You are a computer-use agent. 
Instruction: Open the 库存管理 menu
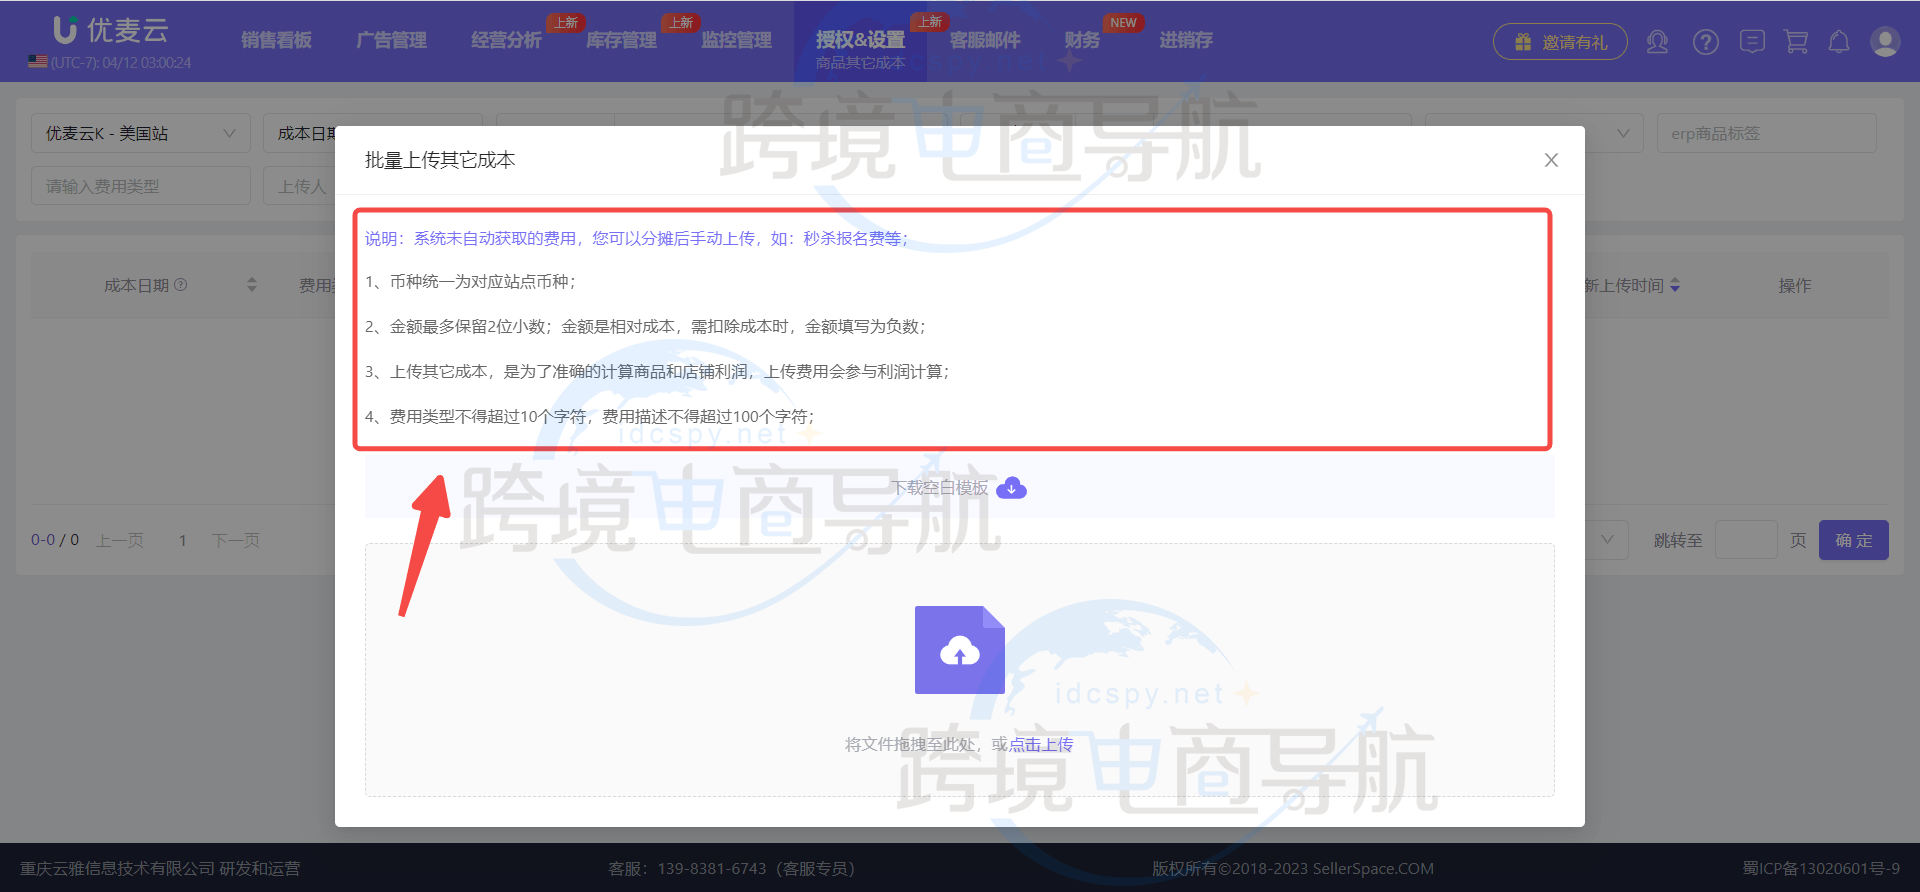pos(621,40)
